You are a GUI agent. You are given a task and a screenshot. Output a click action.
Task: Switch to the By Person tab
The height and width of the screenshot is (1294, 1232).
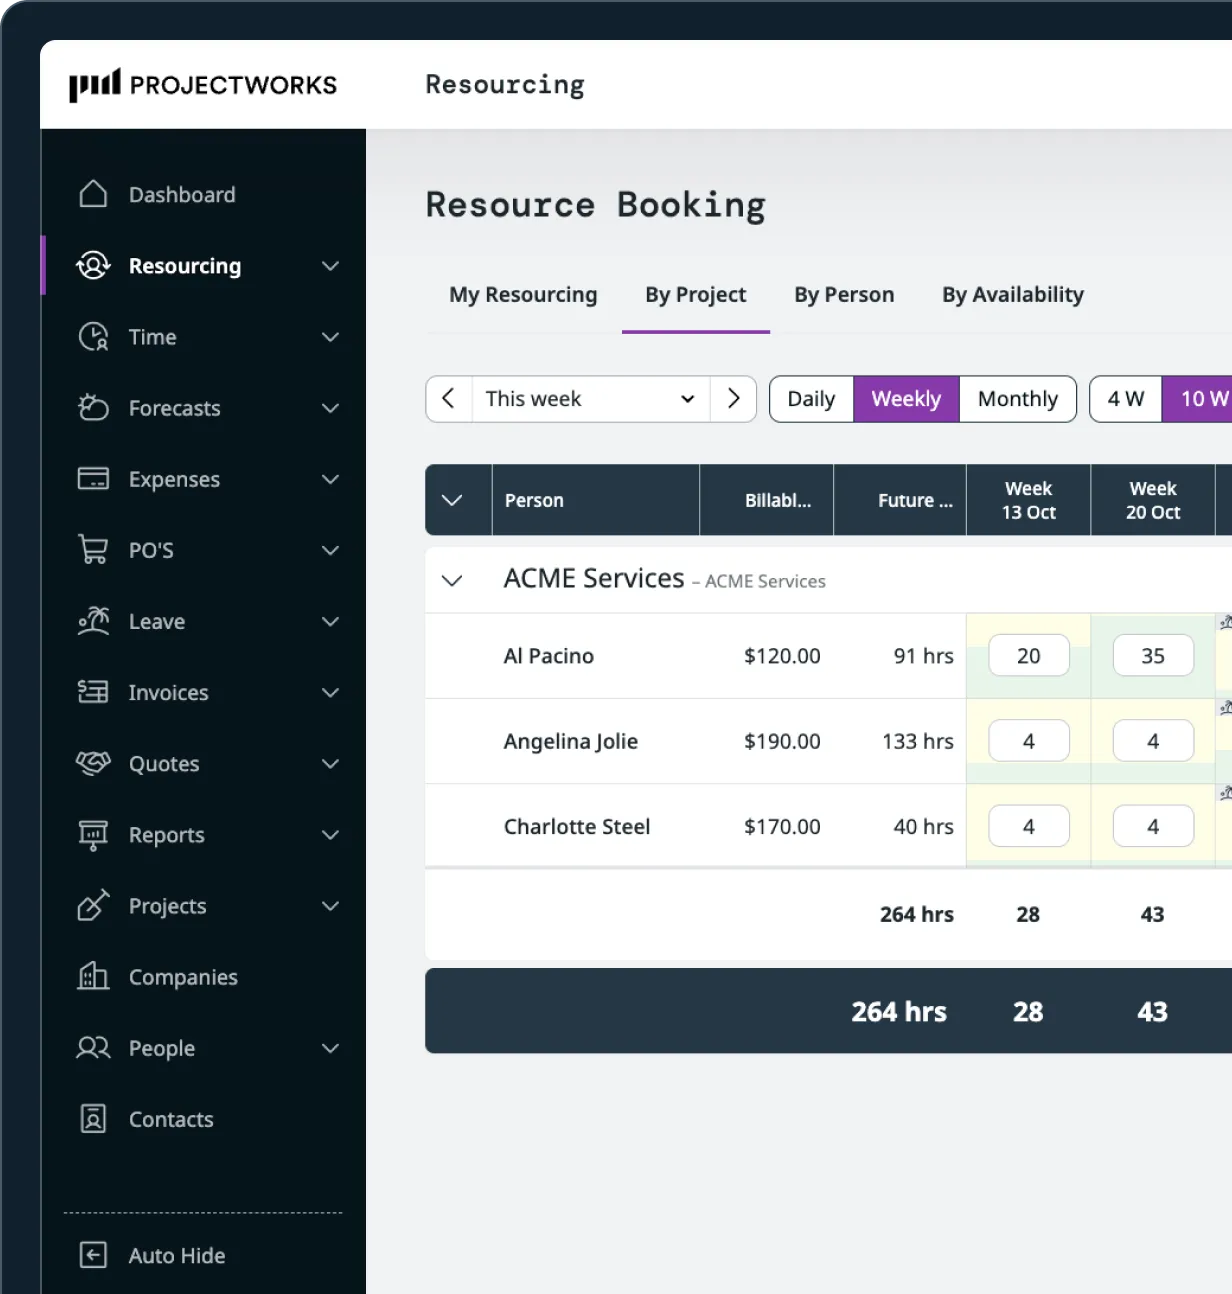[843, 294]
